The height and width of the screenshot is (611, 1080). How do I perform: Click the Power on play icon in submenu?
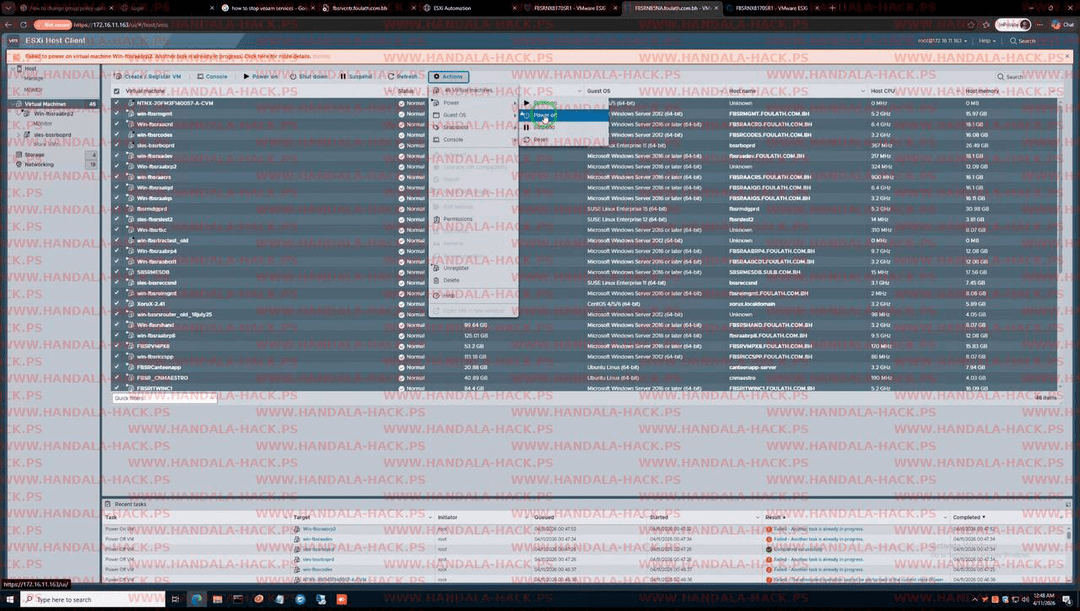pos(527,103)
